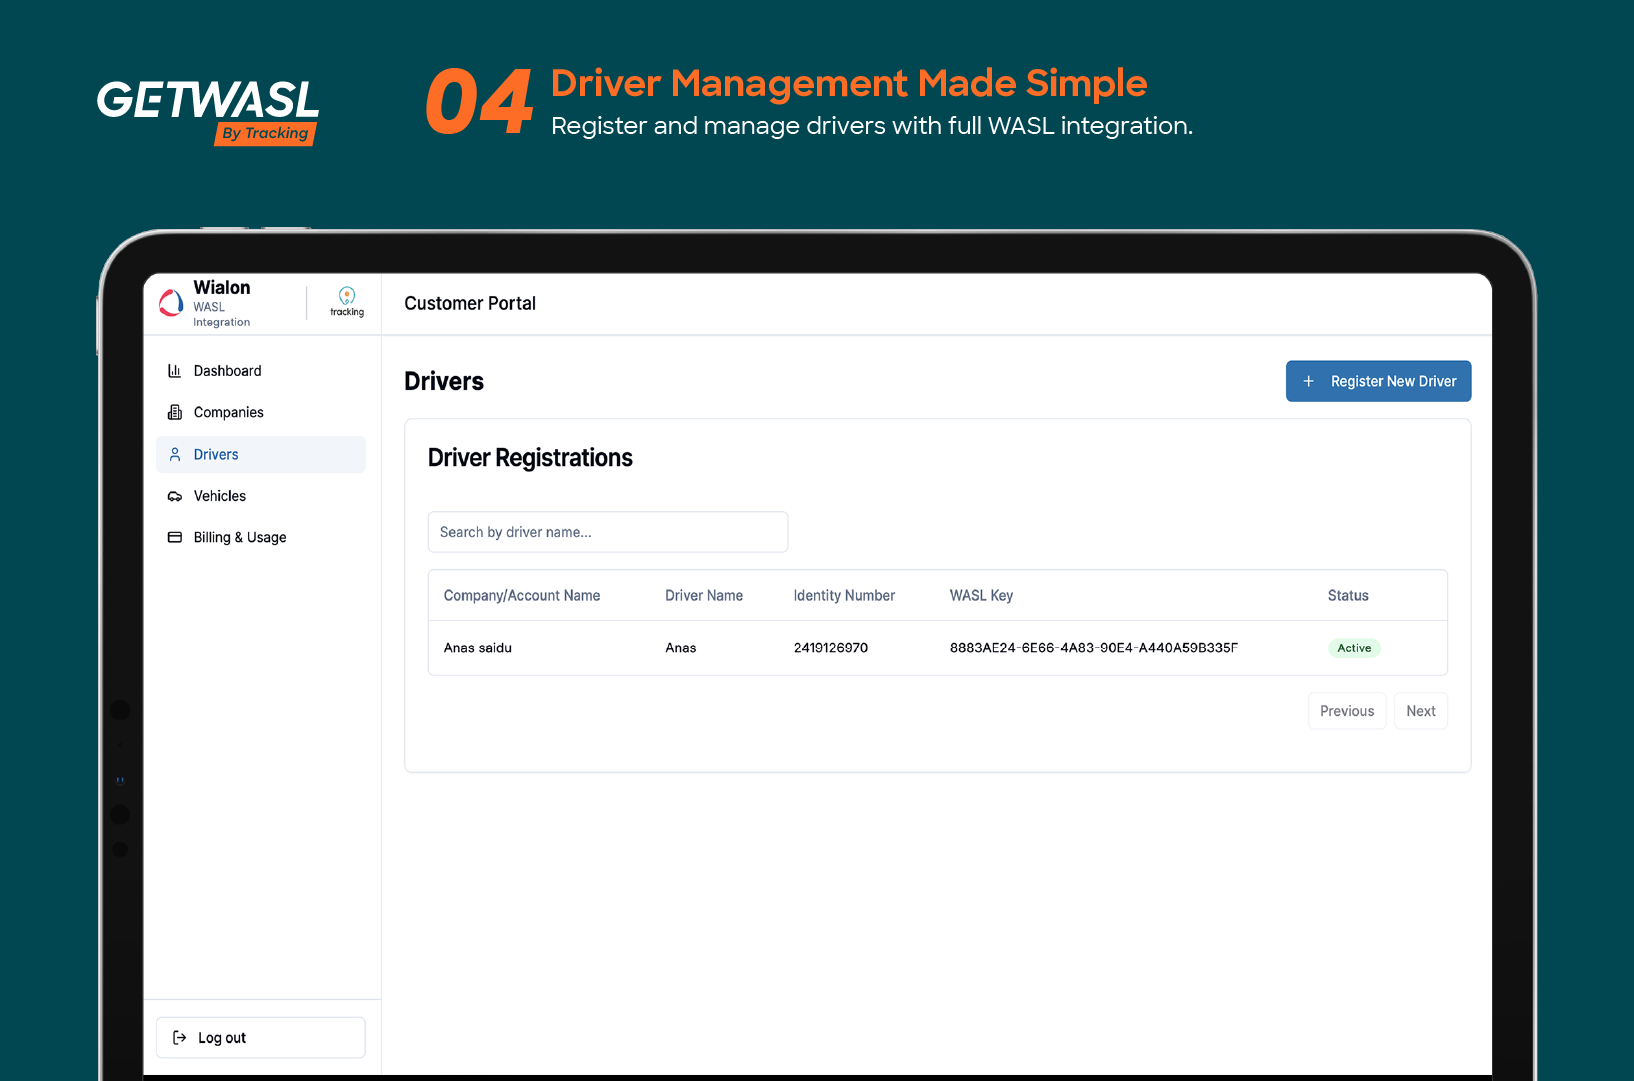The height and width of the screenshot is (1081, 1634).
Task: Click the Company/Account Name column header
Action: (522, 595)
